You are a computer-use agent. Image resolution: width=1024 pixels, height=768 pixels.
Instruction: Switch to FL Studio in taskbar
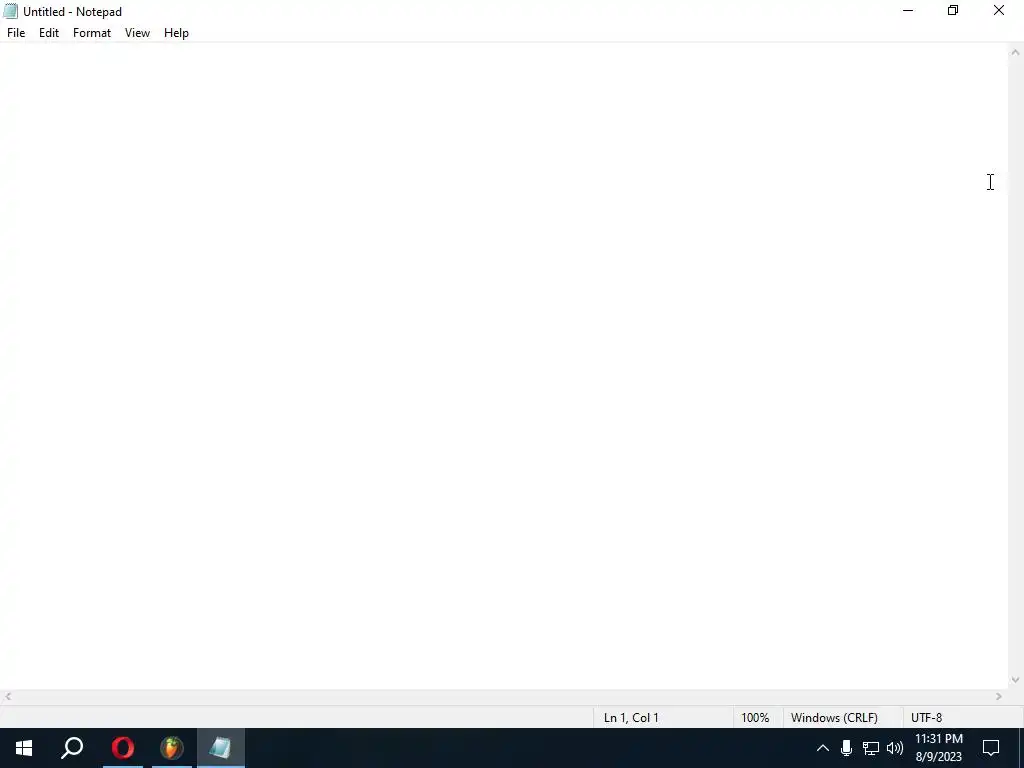172,748
